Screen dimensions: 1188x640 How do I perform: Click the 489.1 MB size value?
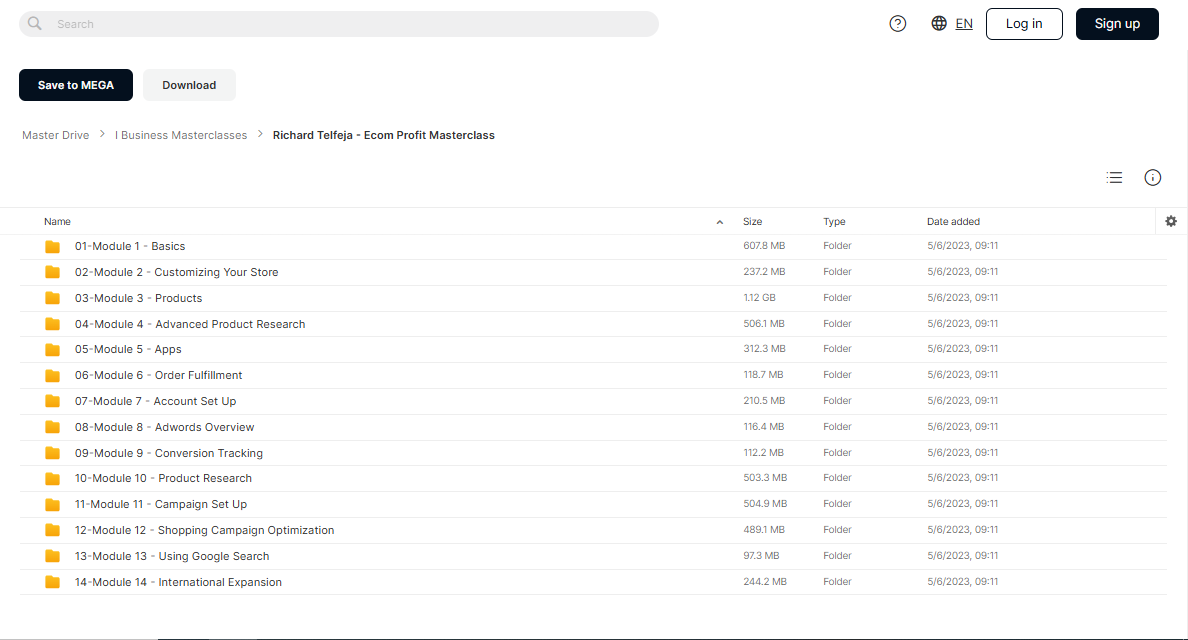[x=764, y=529]
